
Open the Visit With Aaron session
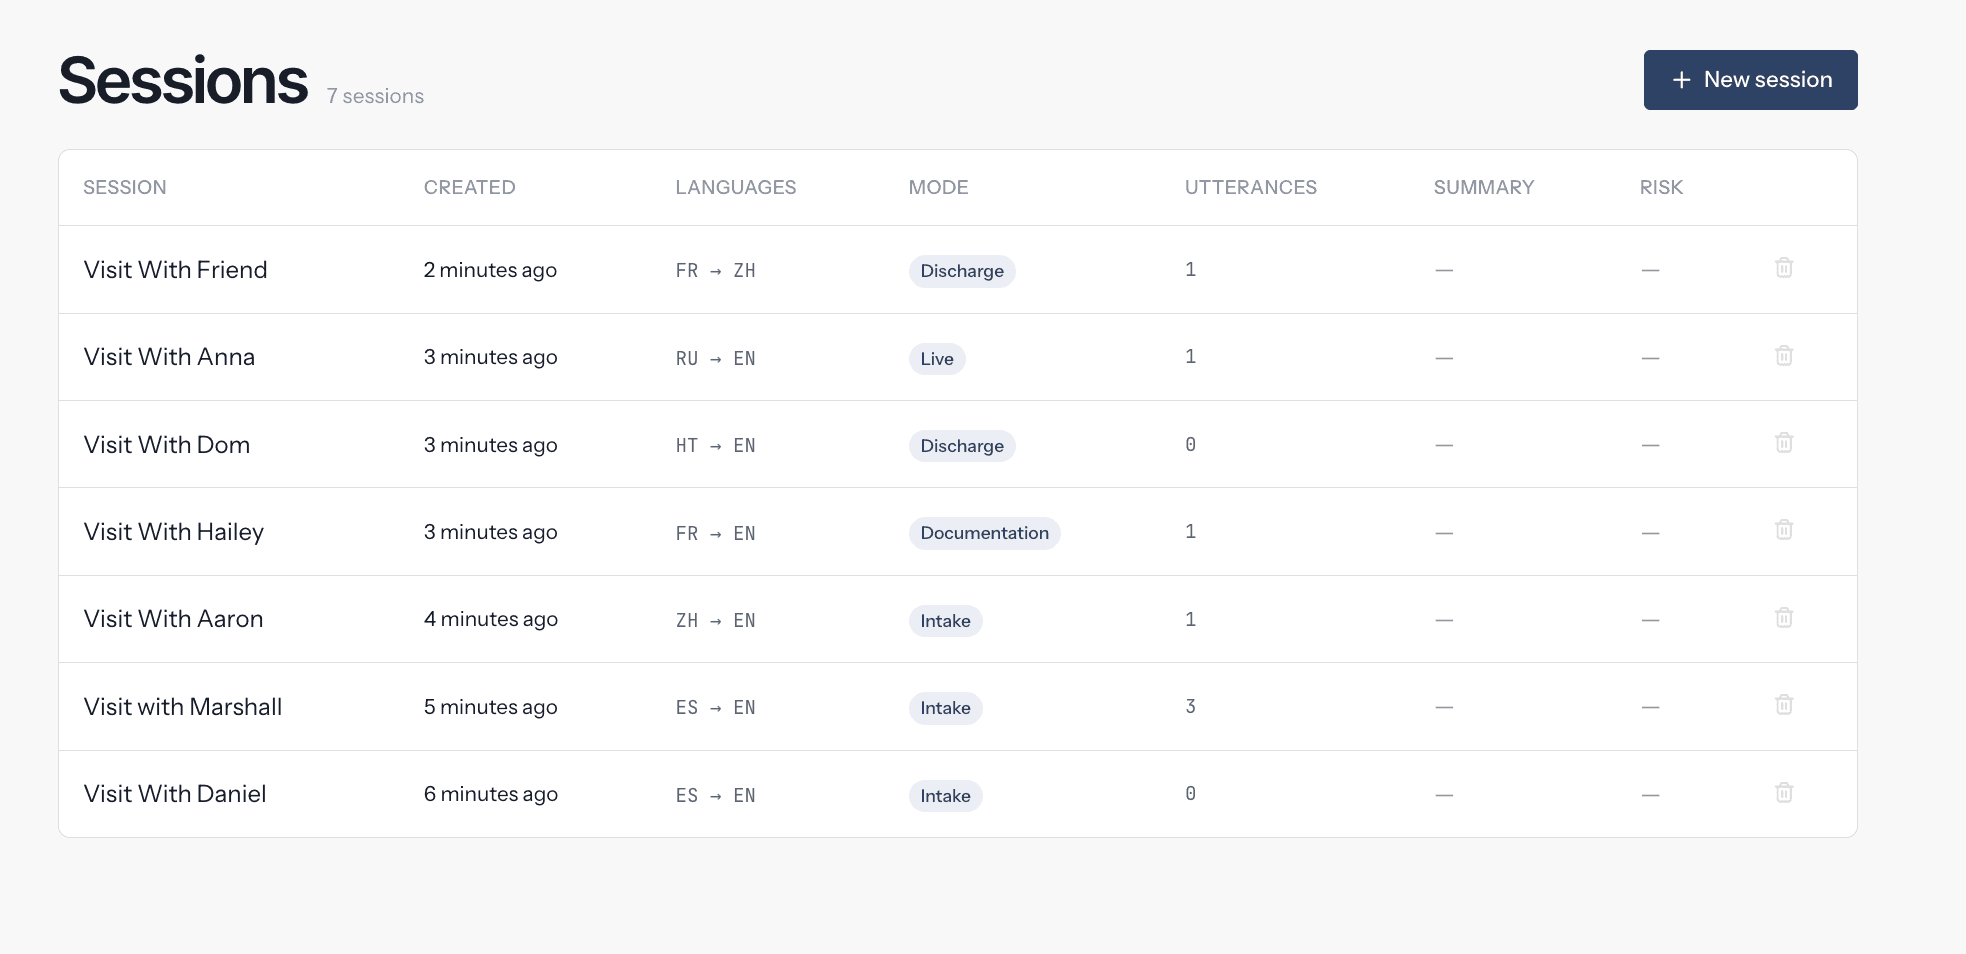click(174, 619)
